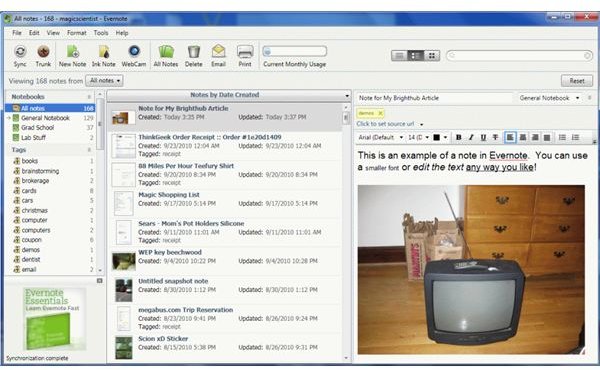Image resolution: width=600 pixels, height=370 pixels.
Task: Switch to list view layout
Action: [399, 56]
